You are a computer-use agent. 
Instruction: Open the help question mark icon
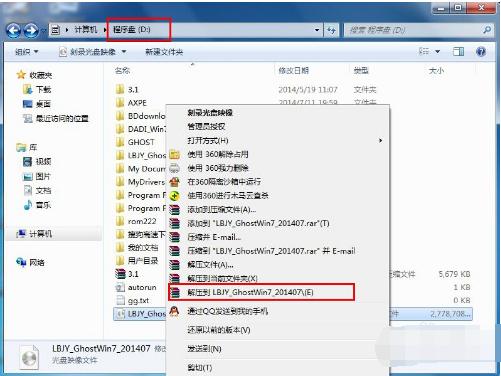(x=481, y=52)
